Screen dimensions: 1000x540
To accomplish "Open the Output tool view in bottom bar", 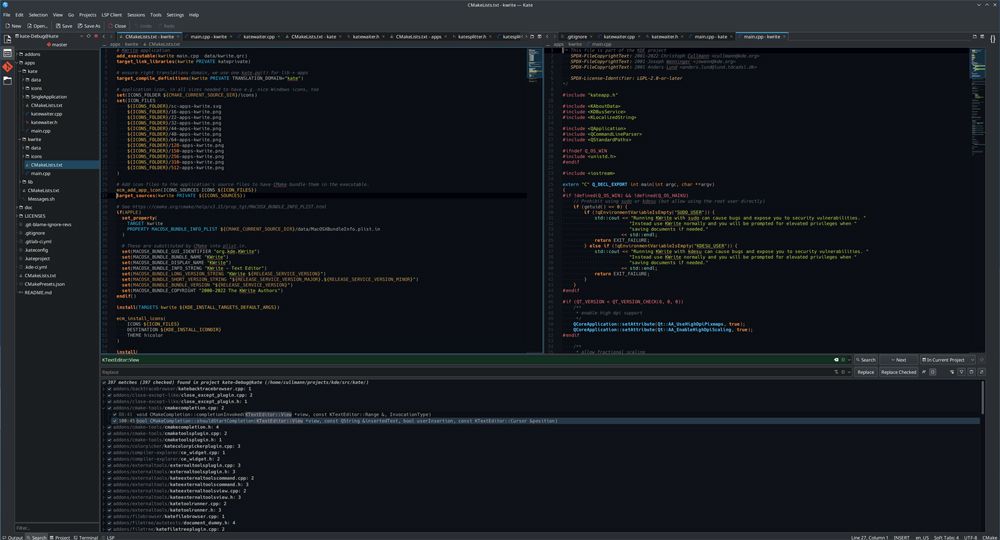I will 12,537.
